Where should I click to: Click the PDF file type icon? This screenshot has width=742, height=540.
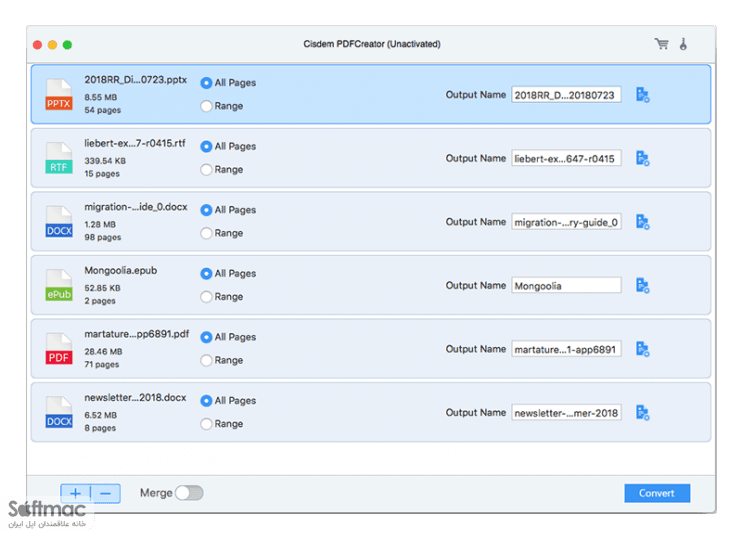59,349
